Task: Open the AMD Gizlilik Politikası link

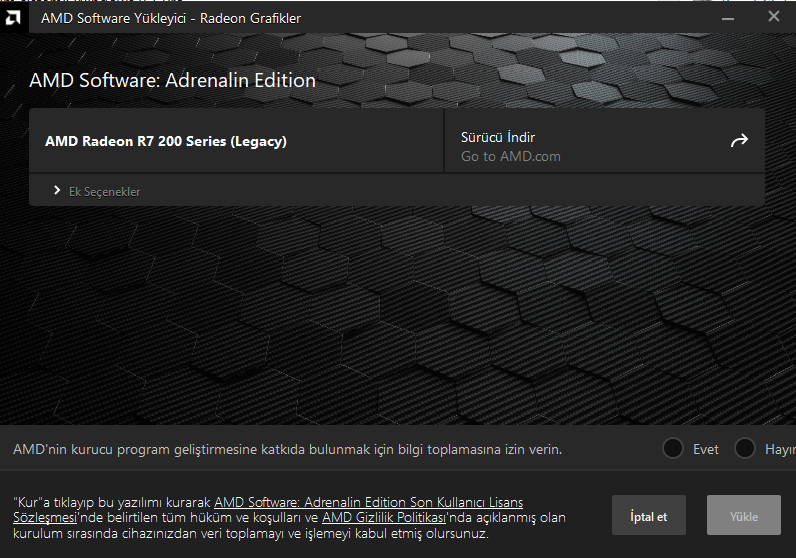Action: tap(384, 517)
